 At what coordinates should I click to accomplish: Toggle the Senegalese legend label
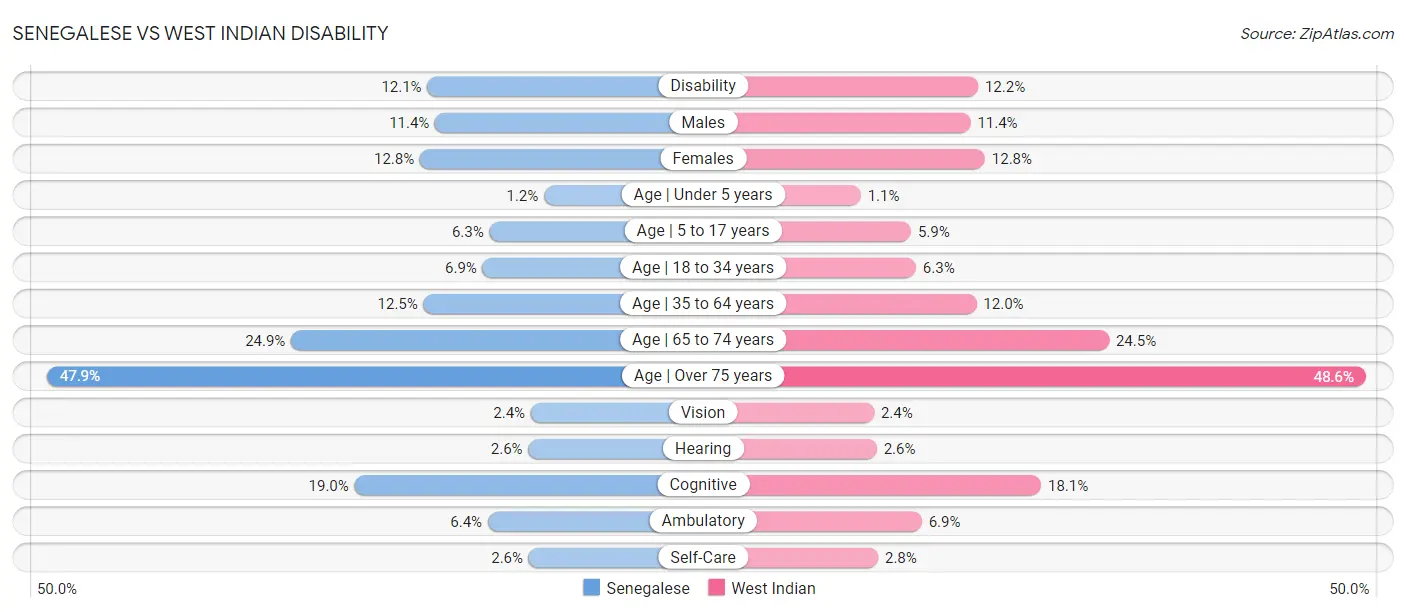pyautogui.click(x=648, y=588)
